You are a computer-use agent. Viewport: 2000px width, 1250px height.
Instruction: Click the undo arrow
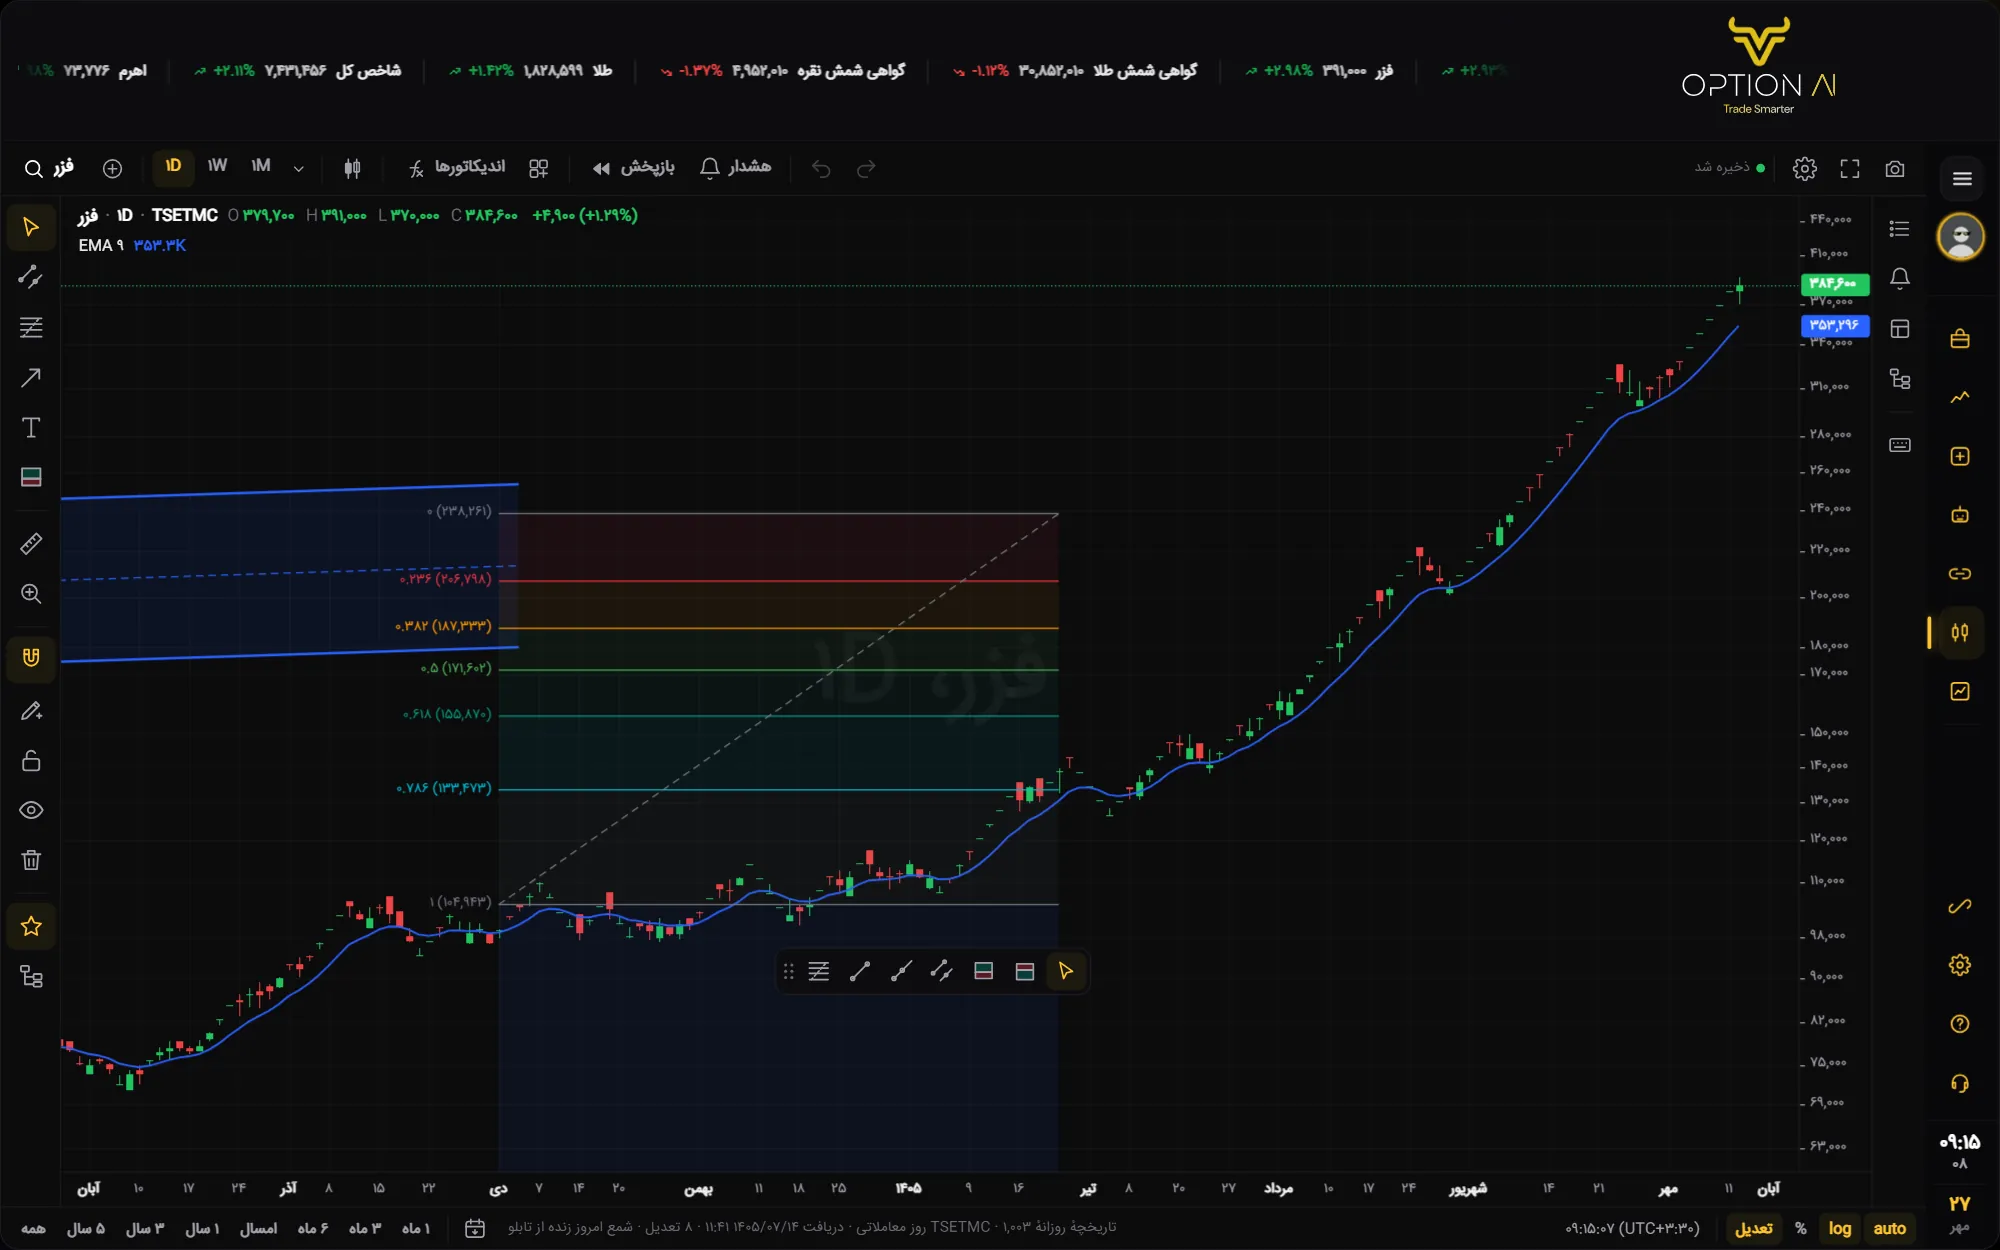tap(821, 168)
